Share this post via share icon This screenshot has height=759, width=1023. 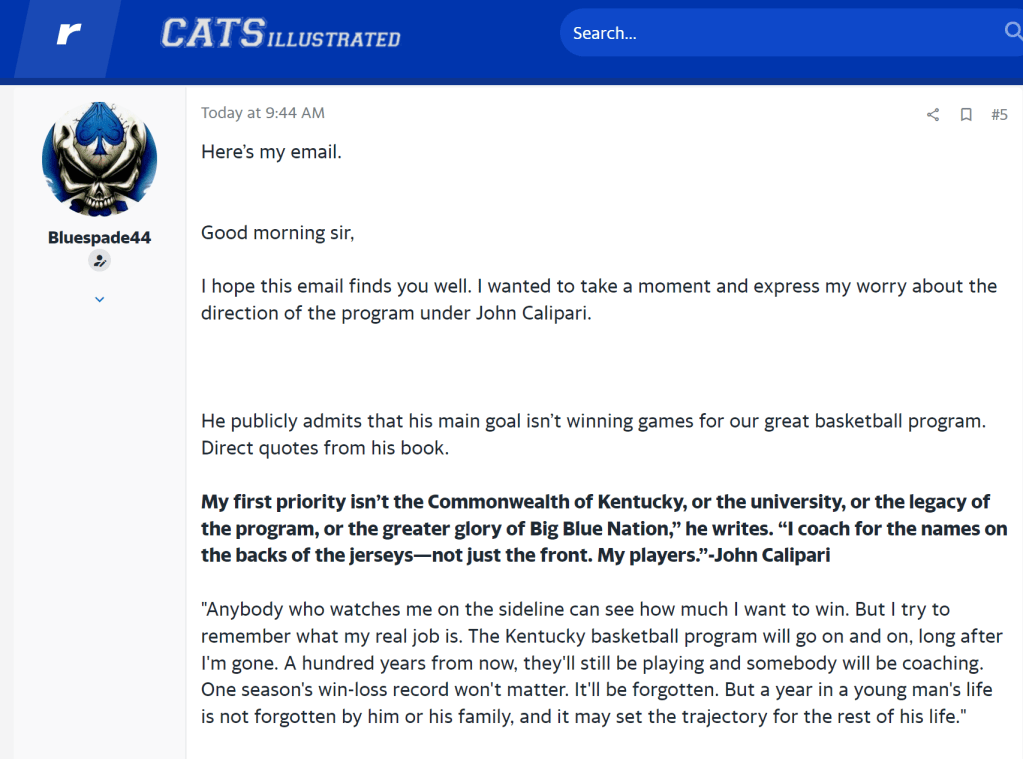pos(933,115)
